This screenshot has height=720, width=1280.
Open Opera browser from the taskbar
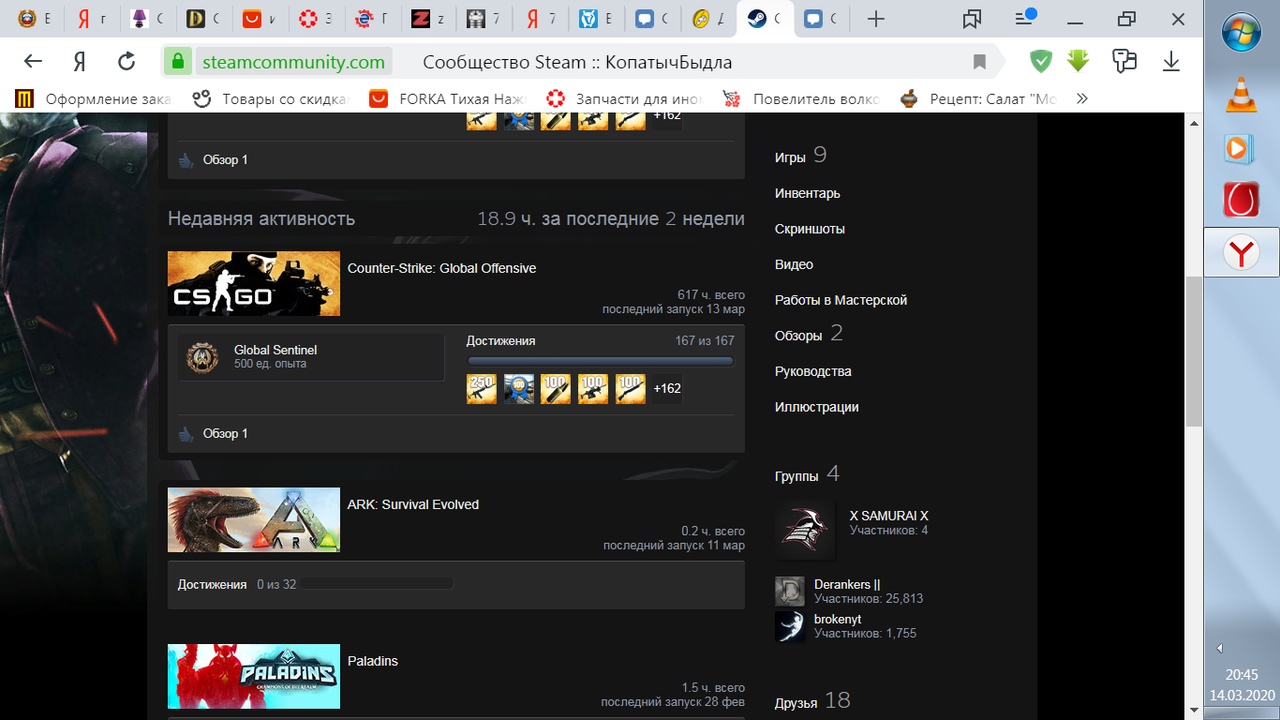point(1241,200)
